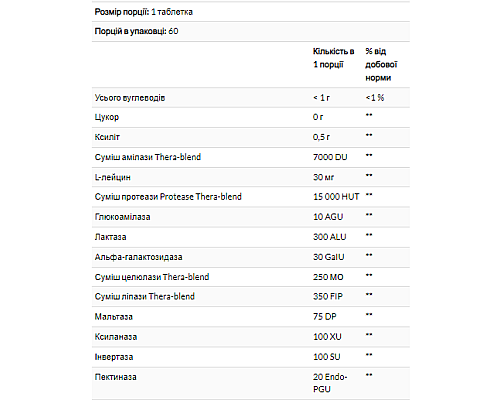Select the 'L-лейцин' ingredient row
This screenshot has width=500, height=400.
(x=251, y=177)
